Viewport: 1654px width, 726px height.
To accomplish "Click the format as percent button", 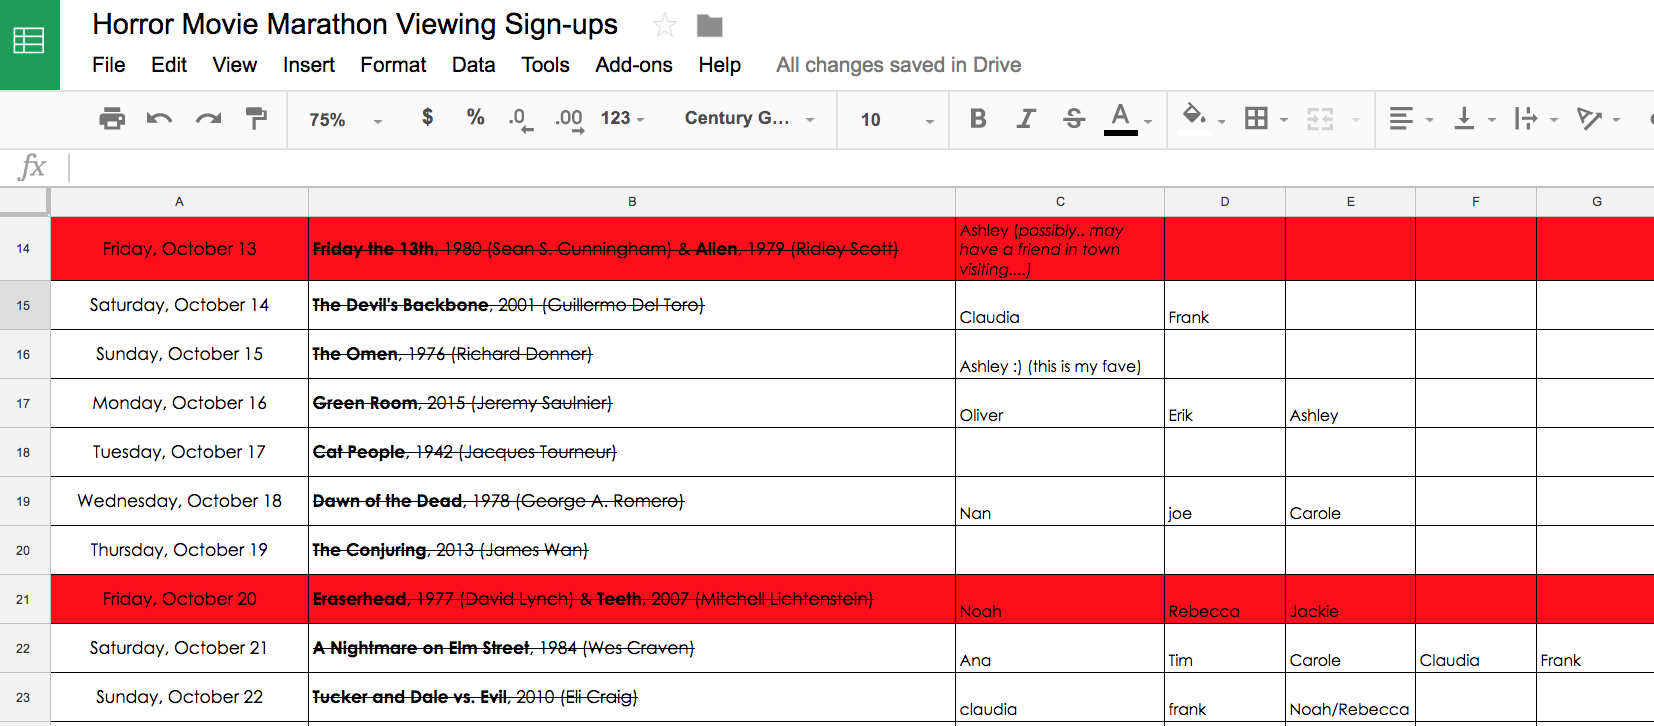I will (x=475, y=118).
